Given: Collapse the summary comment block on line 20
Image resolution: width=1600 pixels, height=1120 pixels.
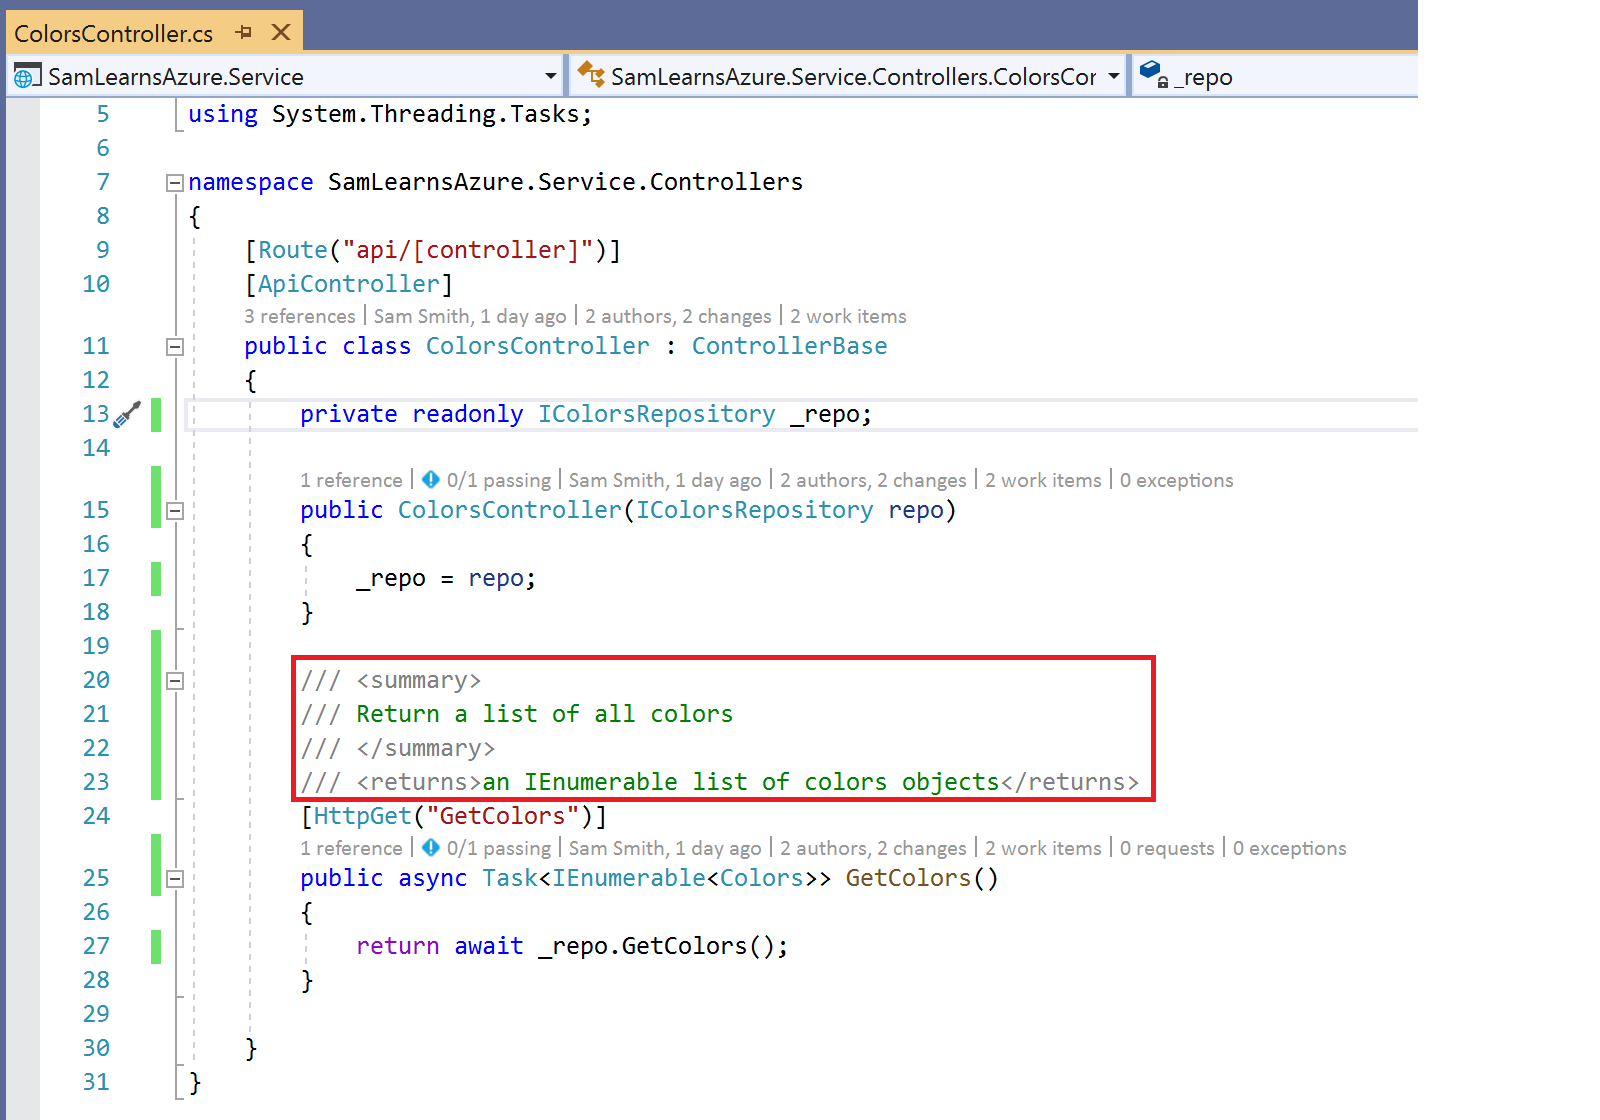Looking at the screenshot, I should coord(175,681).
